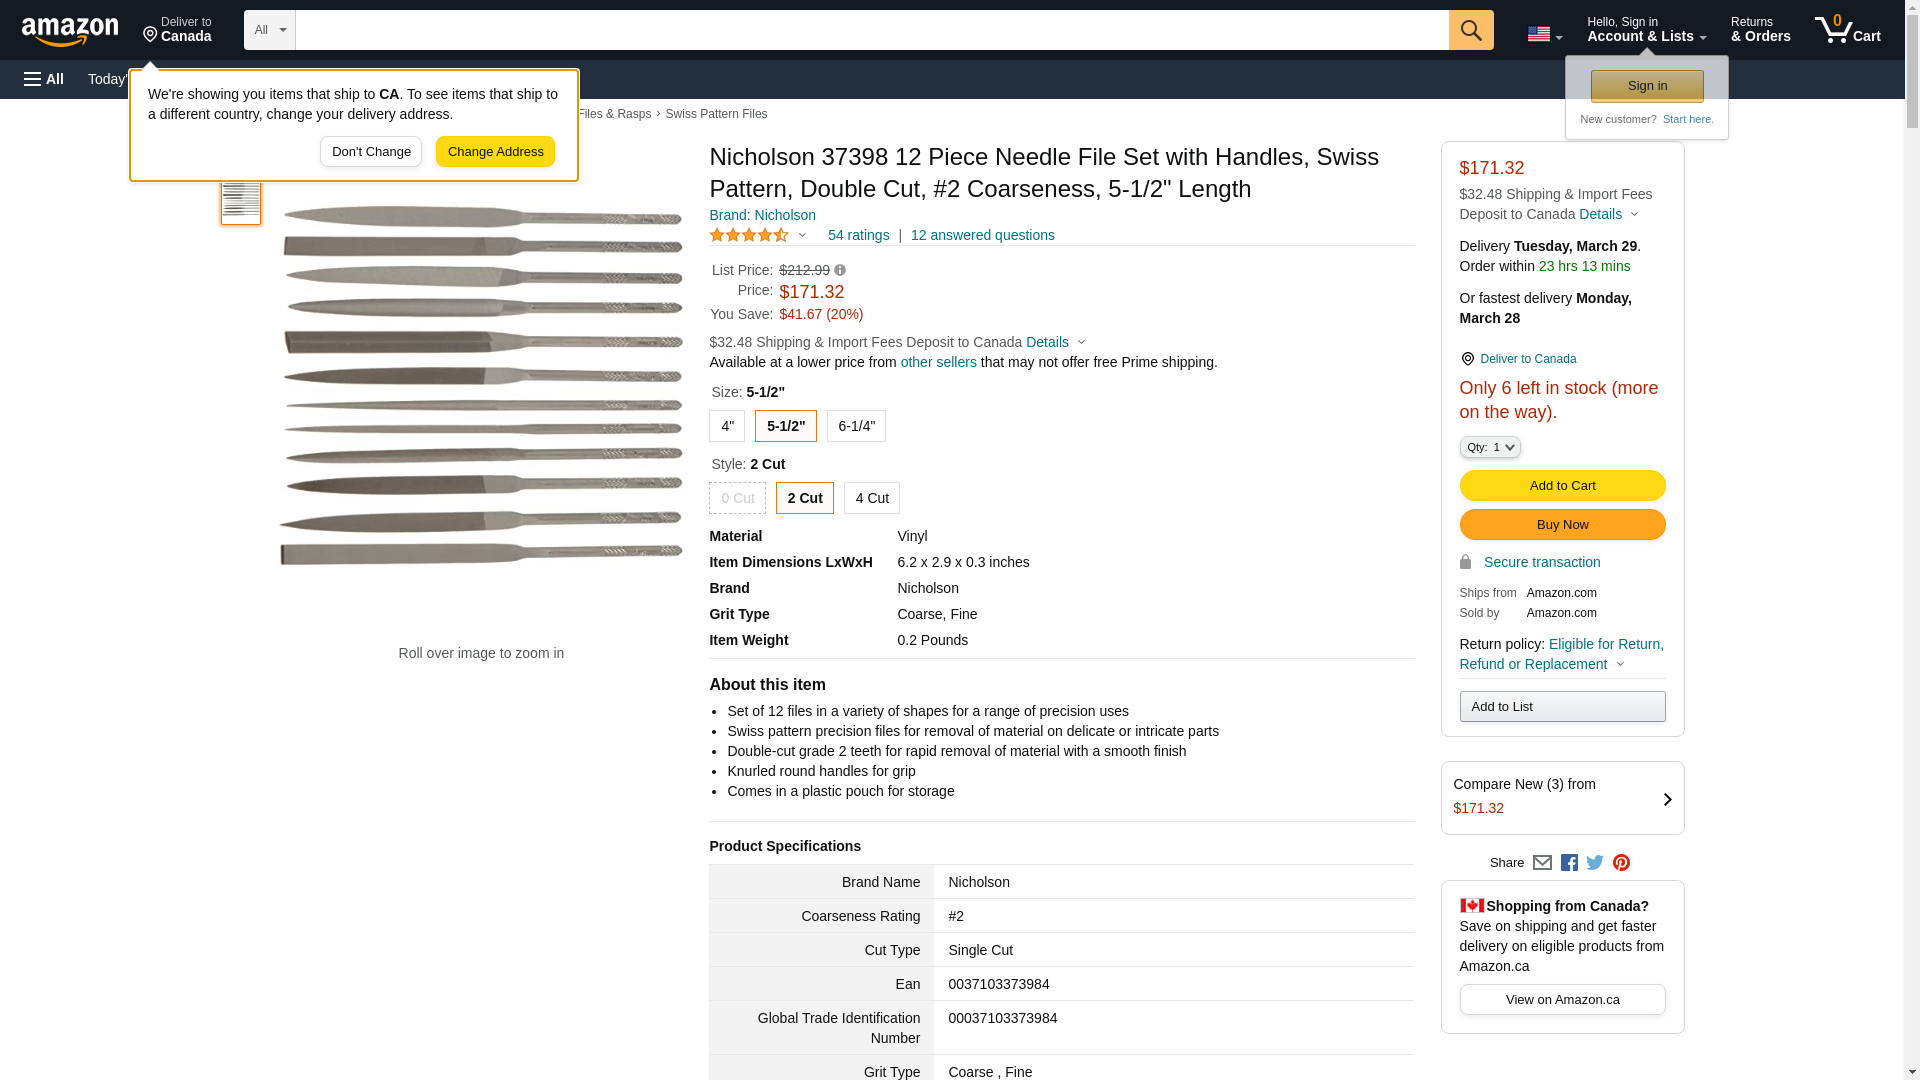Expand the language flag selector

1544,34
